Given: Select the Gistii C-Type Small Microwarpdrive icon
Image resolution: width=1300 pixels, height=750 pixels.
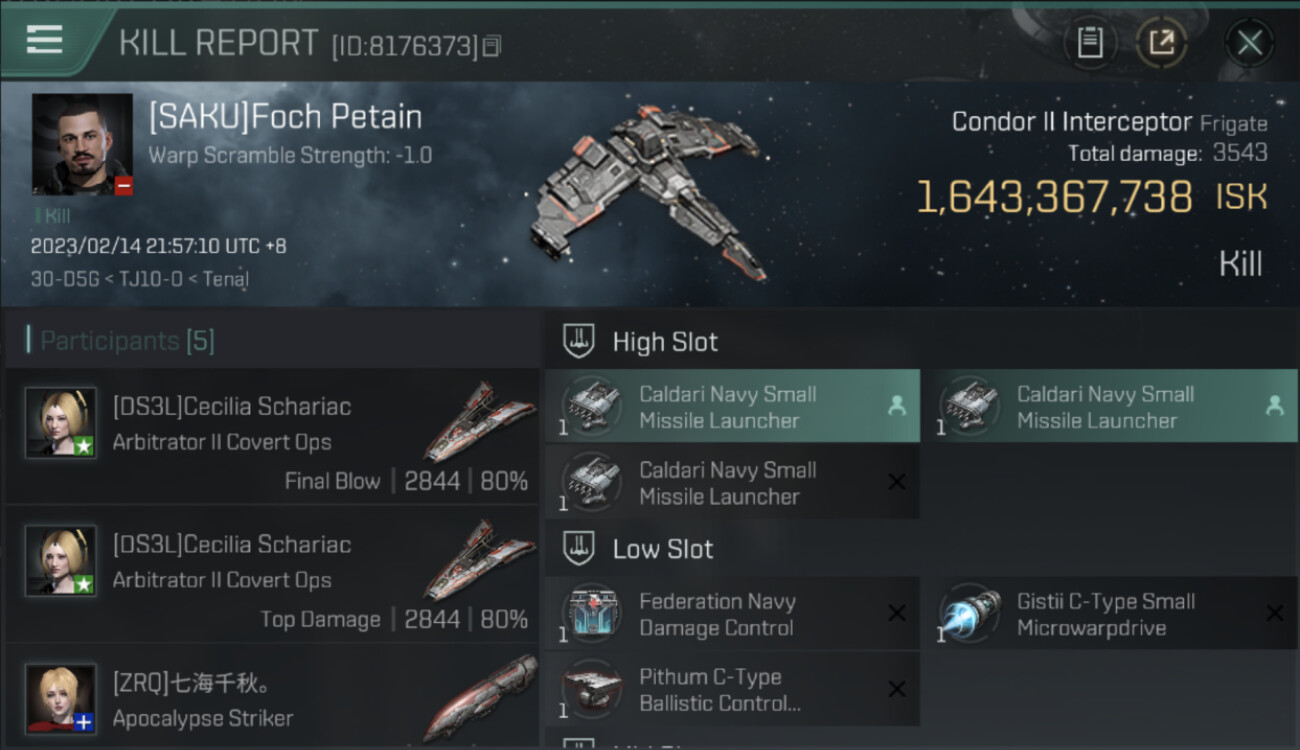Looking at the screenshot, I should pyautogui.click(x=970, y=614).
